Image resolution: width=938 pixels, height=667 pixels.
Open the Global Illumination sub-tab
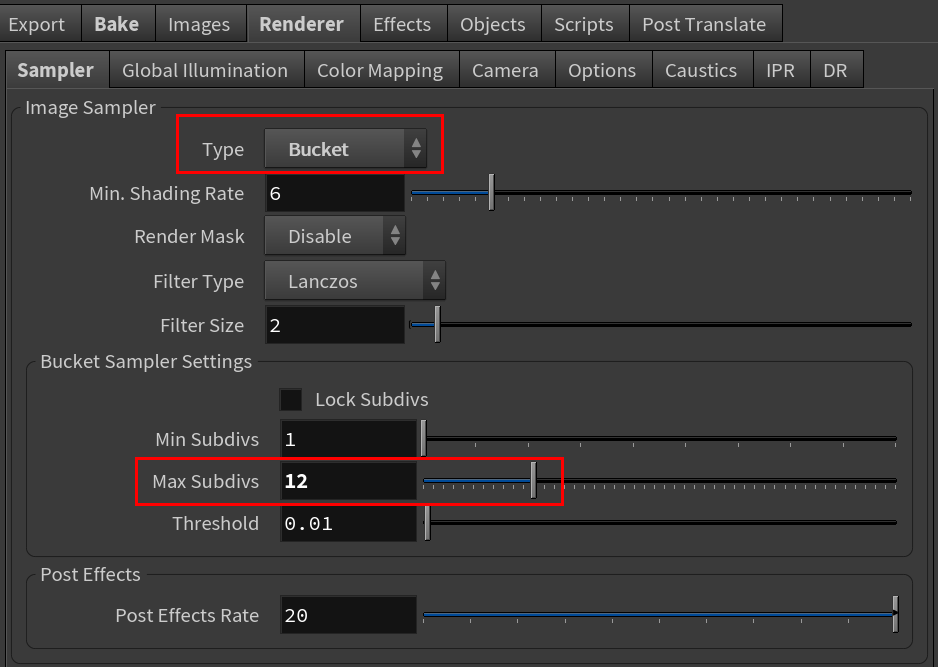206,70
